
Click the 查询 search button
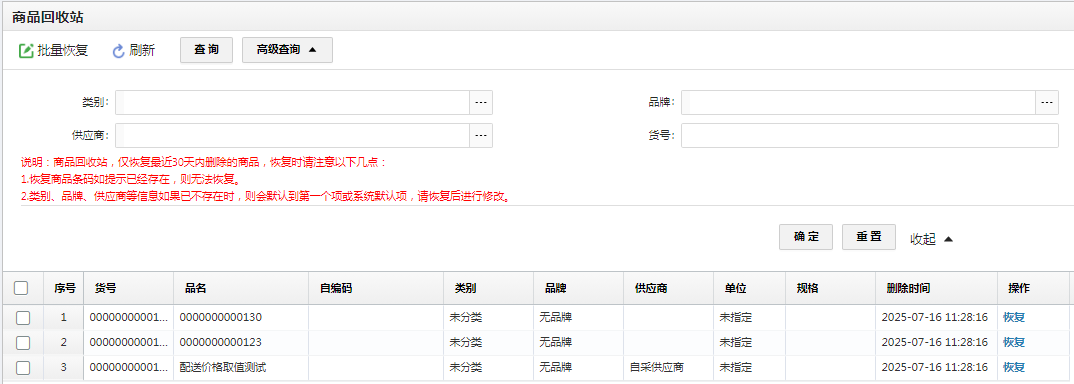click(x=206, y=50)
